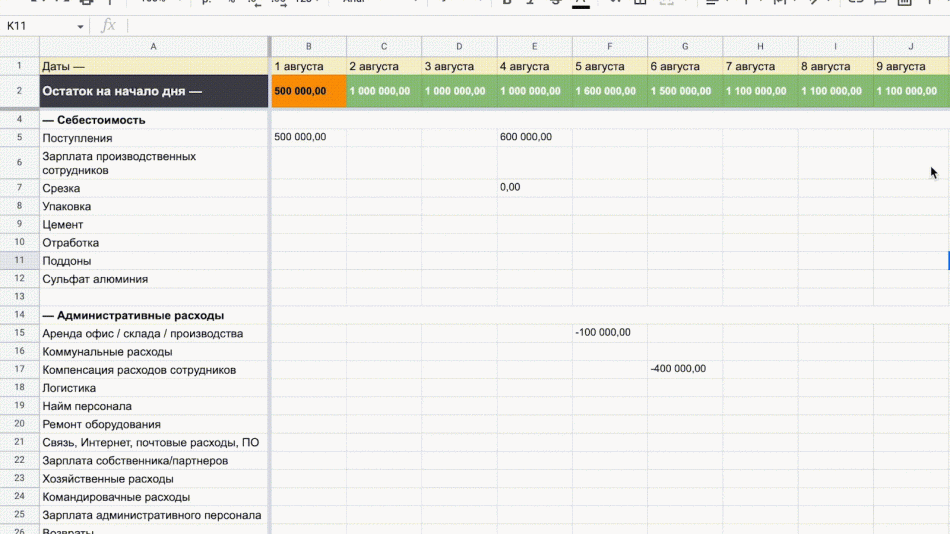
Task: Click the orange 500 000,00 balance cell
Action: click(309, 91)
